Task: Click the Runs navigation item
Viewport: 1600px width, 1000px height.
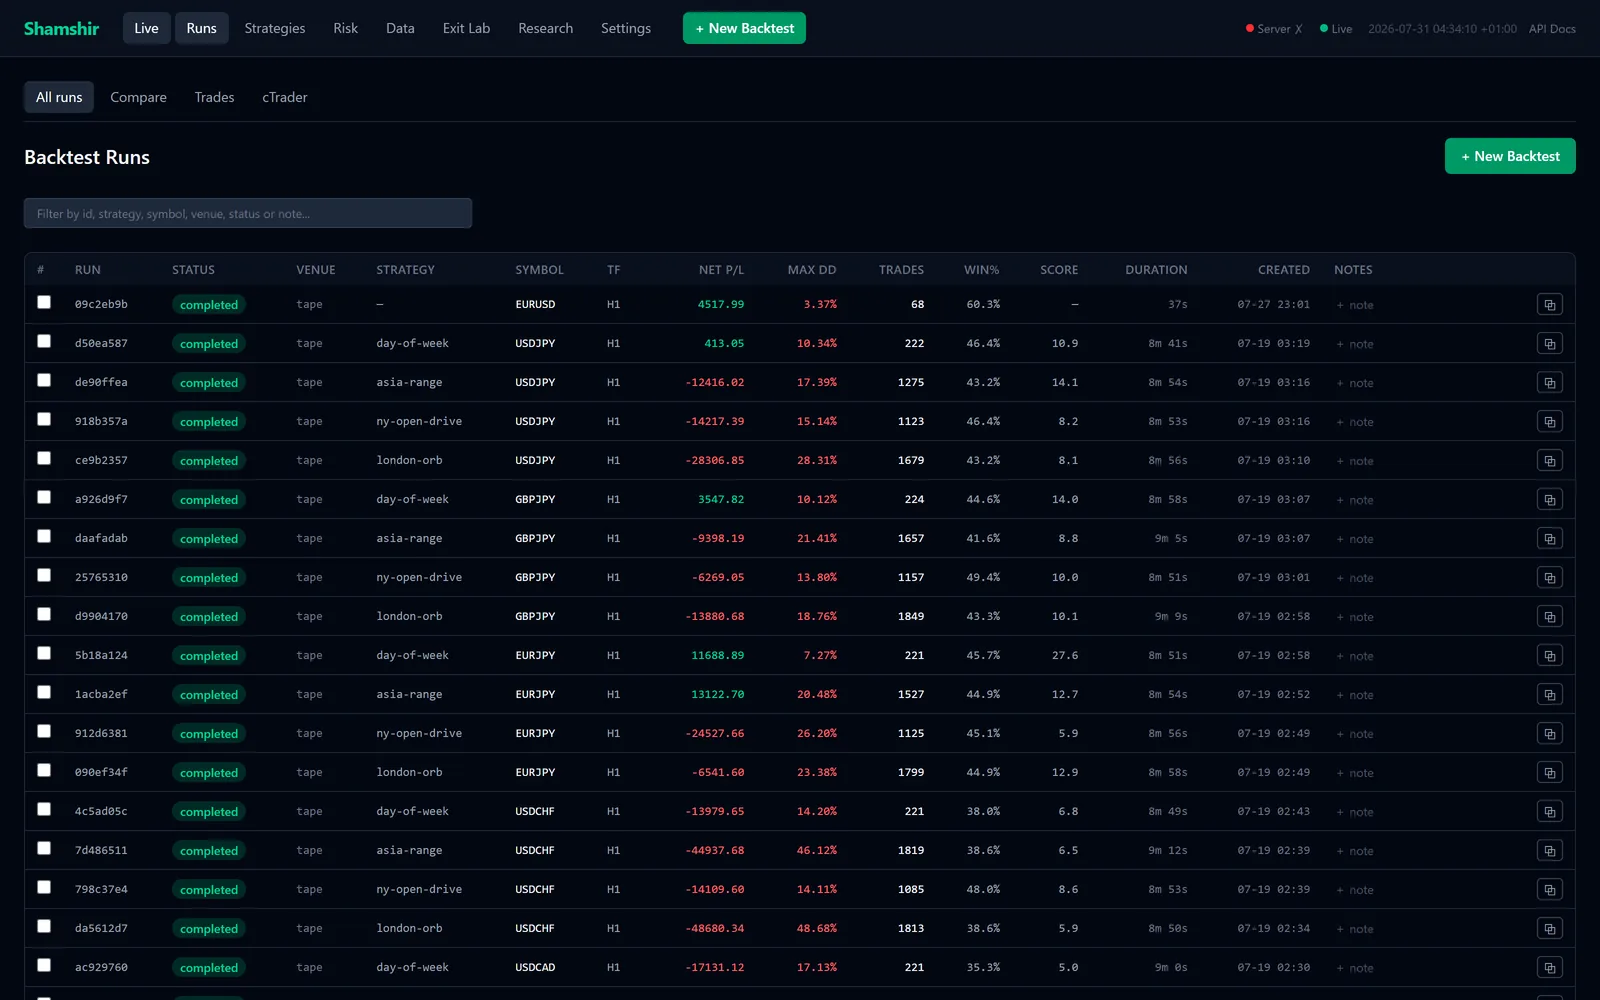Action: click(x=201, y=28)
